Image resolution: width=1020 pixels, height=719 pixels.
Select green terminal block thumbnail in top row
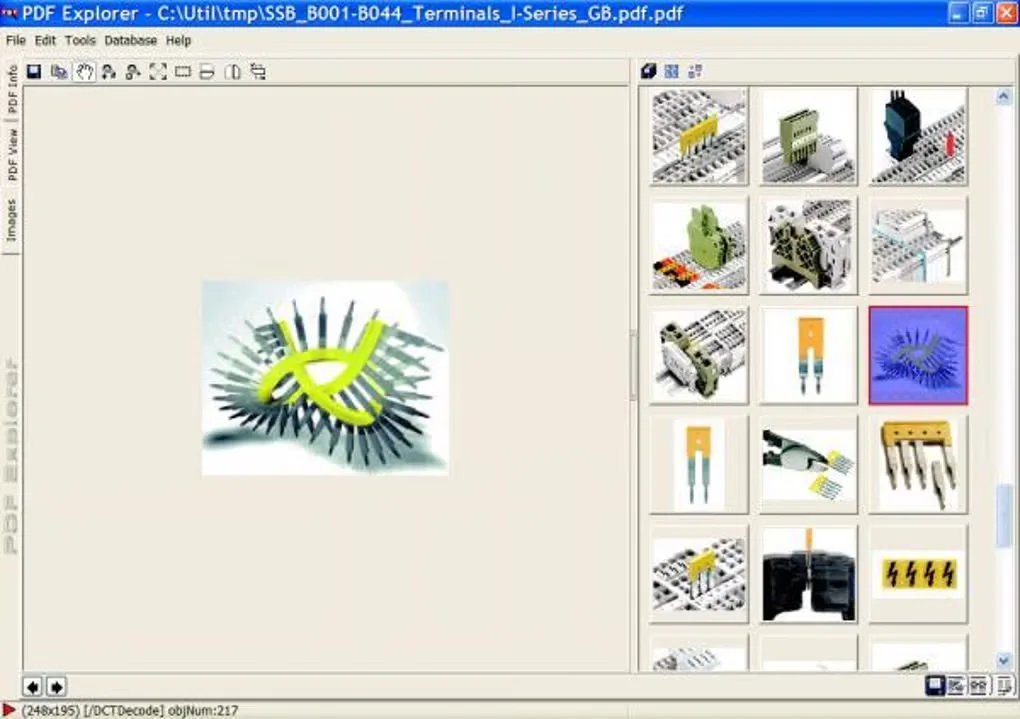pyautogui.click(x=809, y=137)
